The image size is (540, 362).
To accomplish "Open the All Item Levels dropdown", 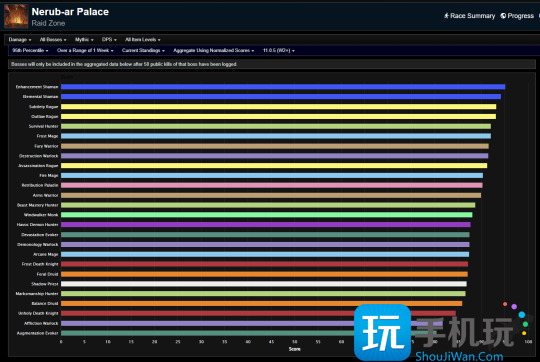I will click(143, 40).
